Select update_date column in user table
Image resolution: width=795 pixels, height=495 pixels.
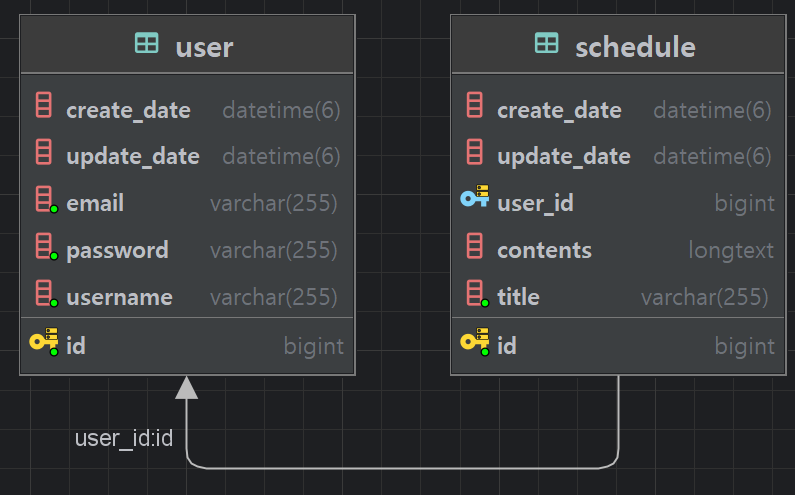[187, 156]
